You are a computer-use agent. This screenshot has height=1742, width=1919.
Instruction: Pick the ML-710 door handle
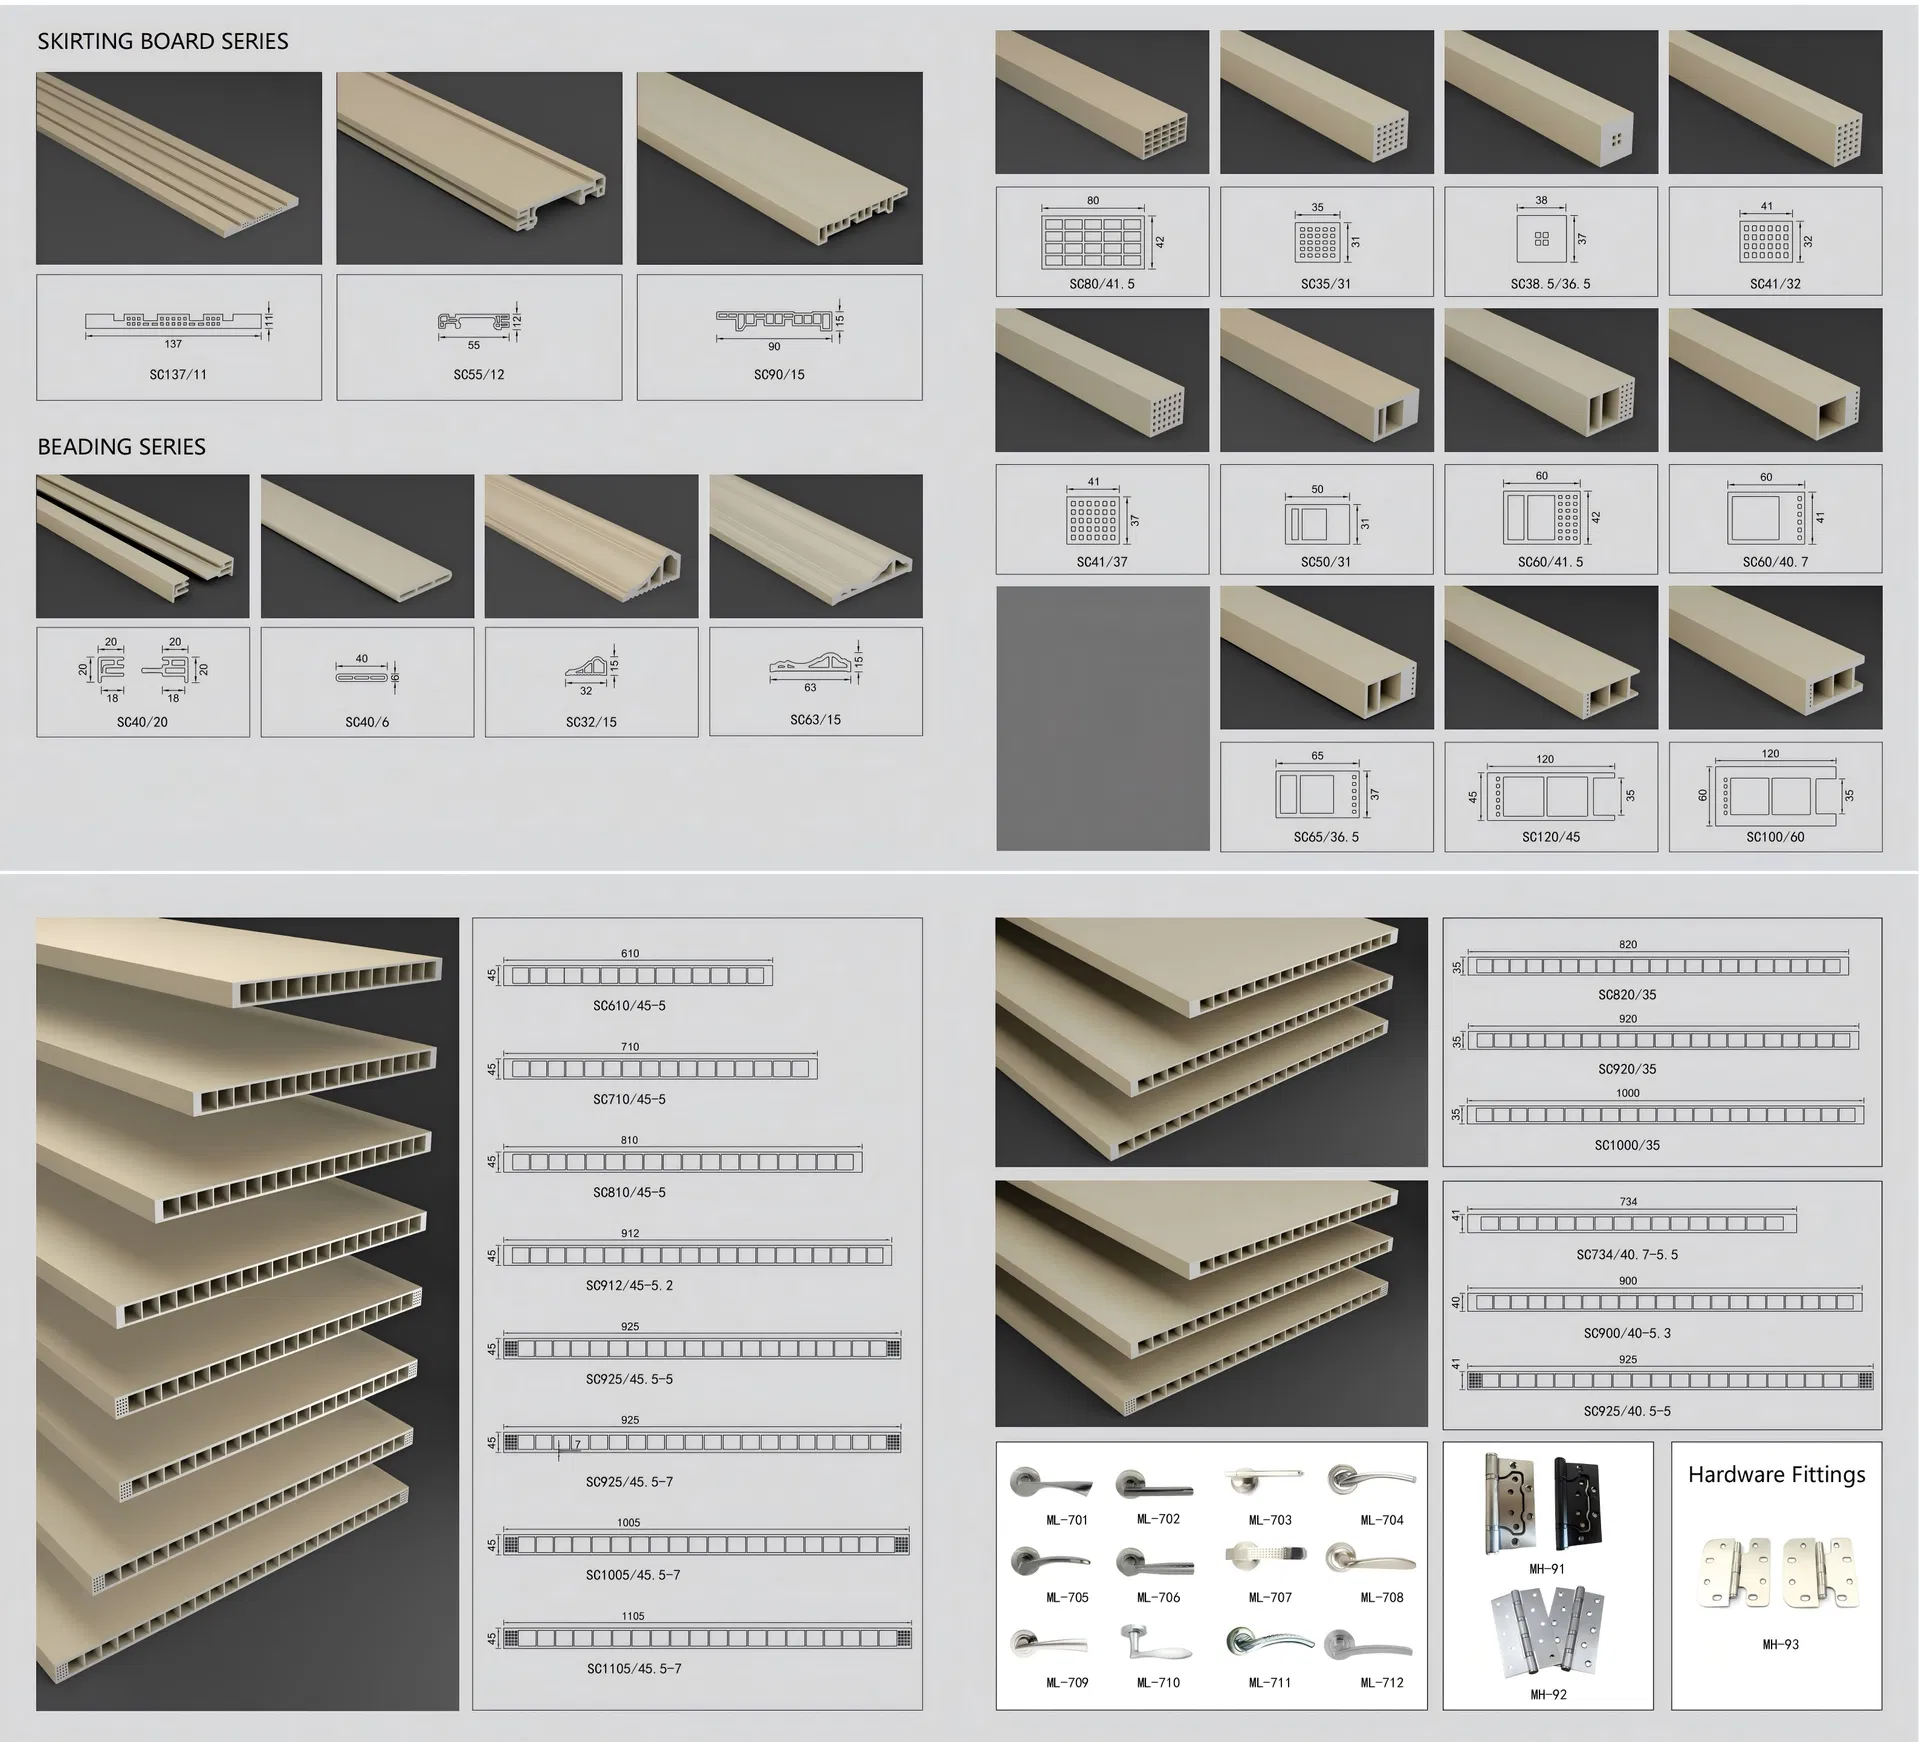[1154, 1643]
